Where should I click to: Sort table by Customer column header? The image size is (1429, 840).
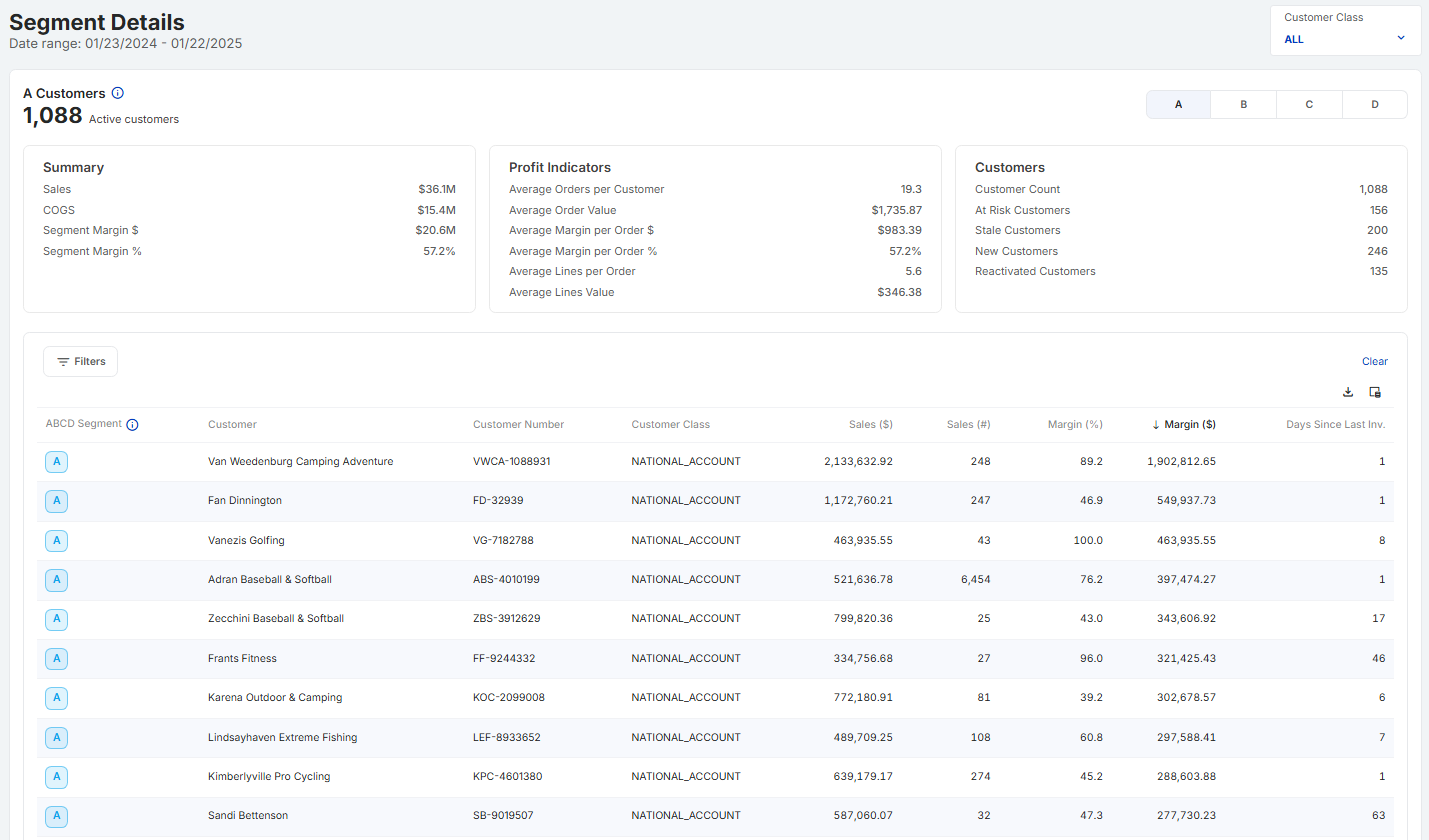coord(232,425)
